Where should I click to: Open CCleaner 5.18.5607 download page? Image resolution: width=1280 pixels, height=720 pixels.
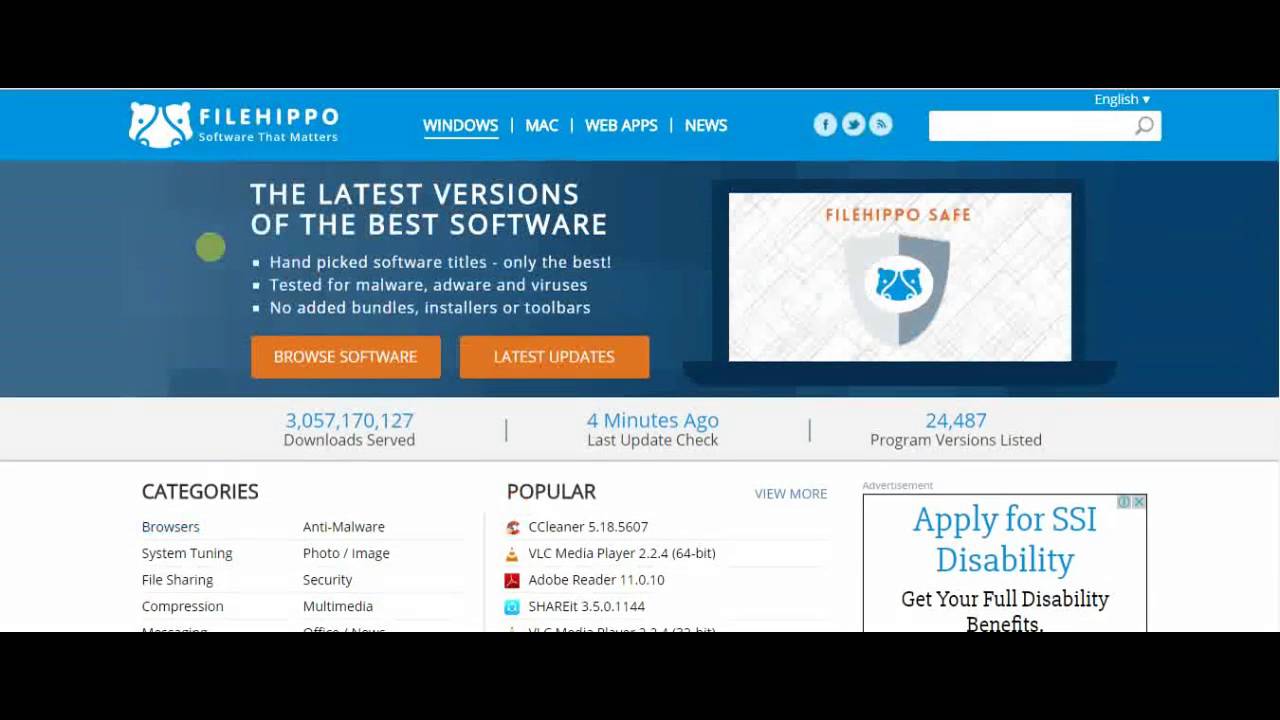click(588, 527)
